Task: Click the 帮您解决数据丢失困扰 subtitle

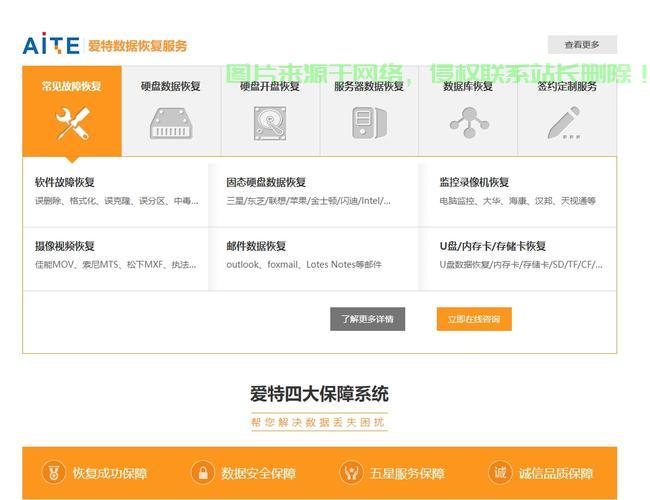Action: click(x=318, y=422)
